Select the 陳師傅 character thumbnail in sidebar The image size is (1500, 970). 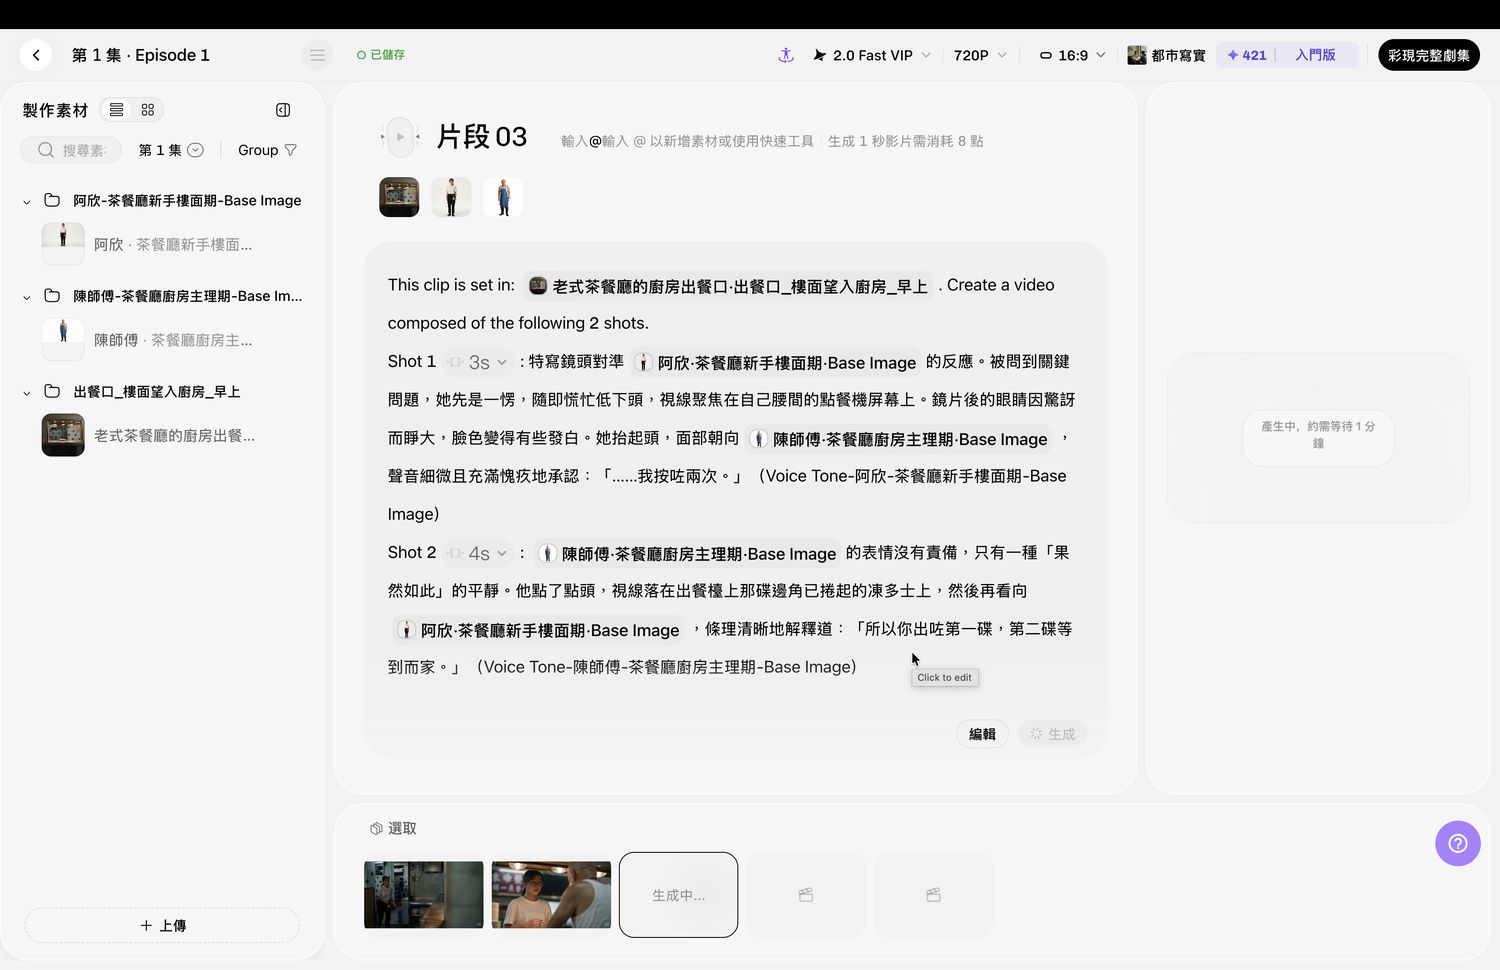coord(63,340)
